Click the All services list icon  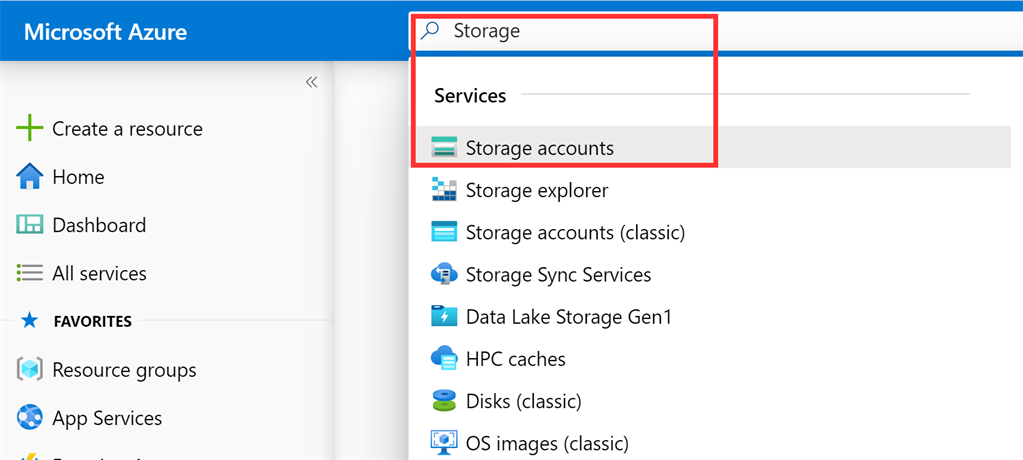[29, 273]
